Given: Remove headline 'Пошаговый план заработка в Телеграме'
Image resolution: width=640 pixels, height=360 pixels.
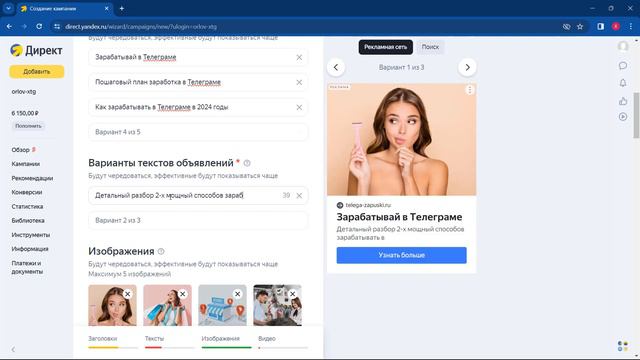Looking at the screenshot, I should [299, 82].
